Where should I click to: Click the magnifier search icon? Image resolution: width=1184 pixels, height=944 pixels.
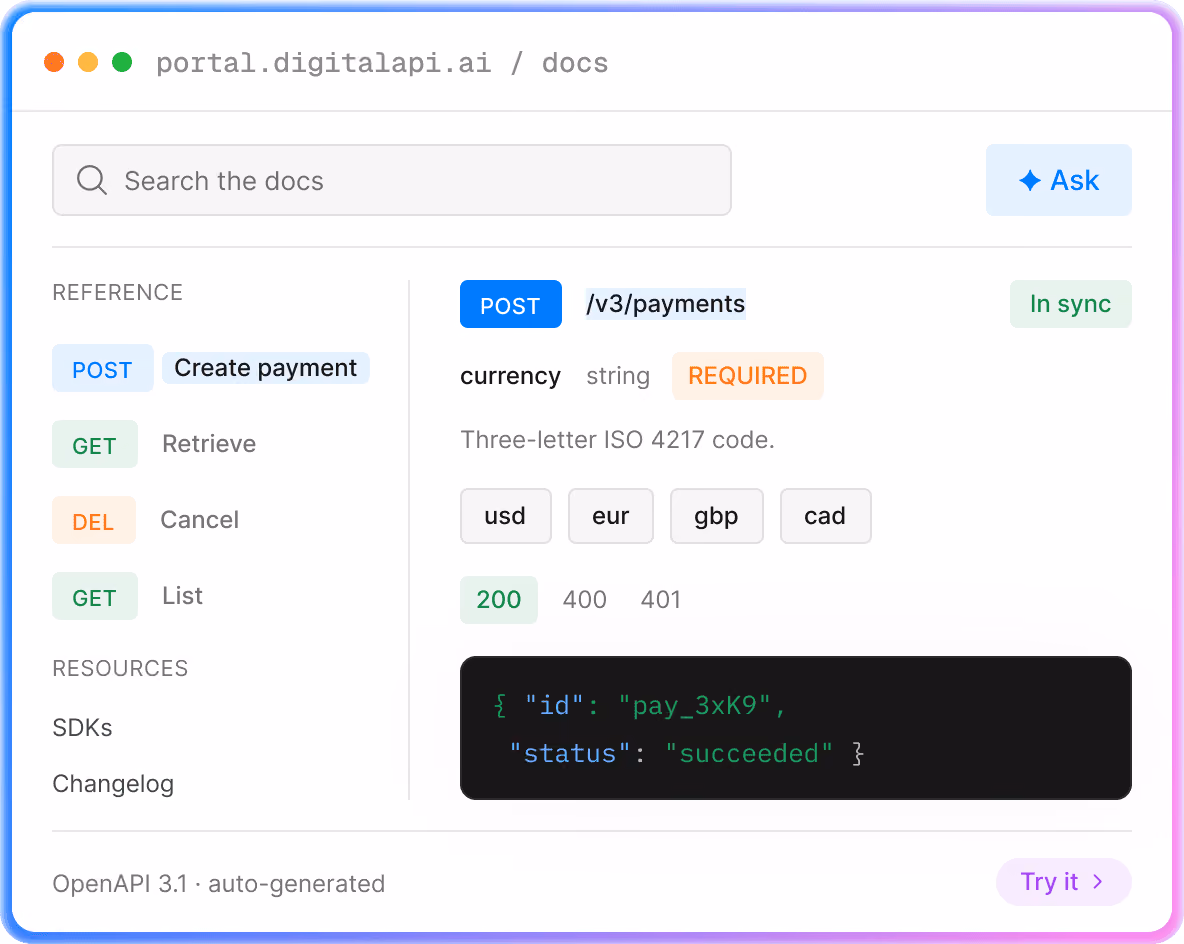pos(91,180)
